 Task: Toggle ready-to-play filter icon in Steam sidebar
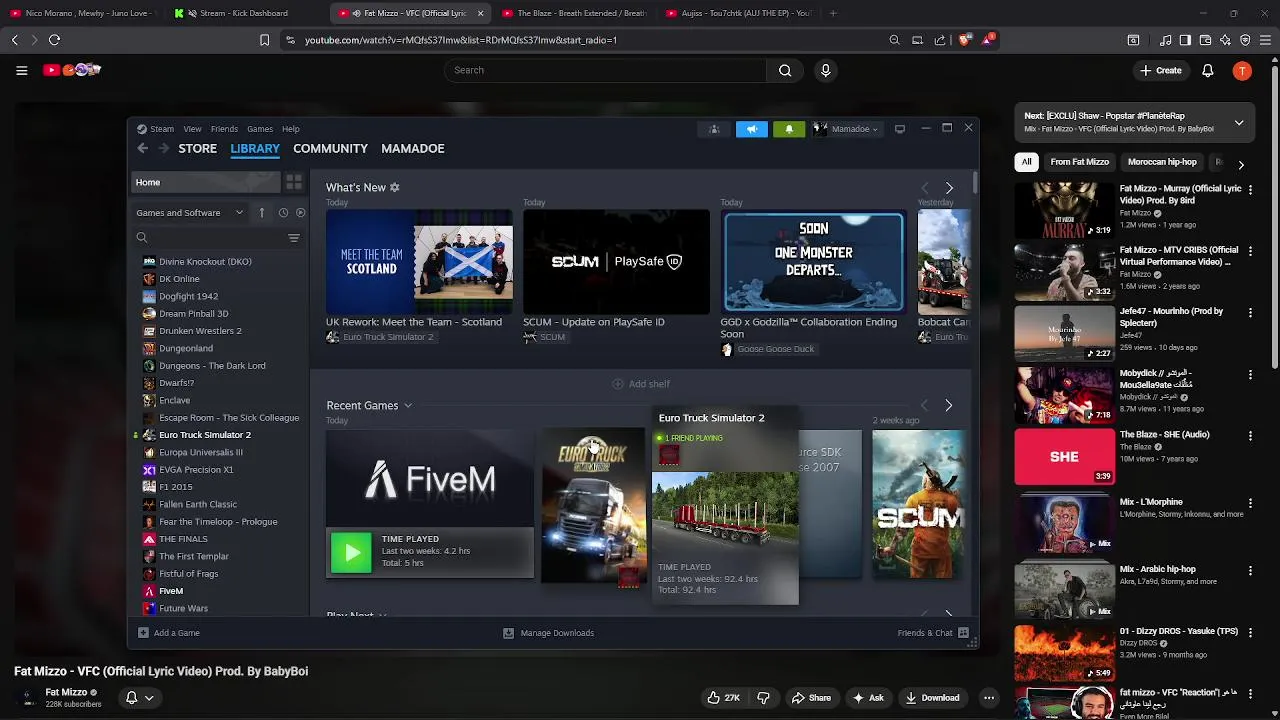pos(300,212)
